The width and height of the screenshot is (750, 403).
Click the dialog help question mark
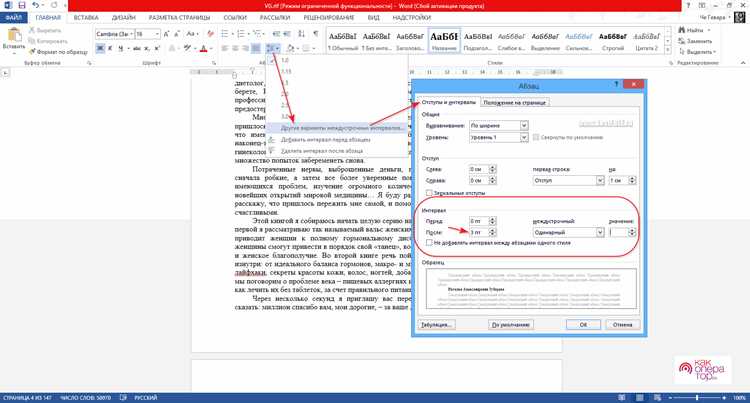click(x=616, y=84)
